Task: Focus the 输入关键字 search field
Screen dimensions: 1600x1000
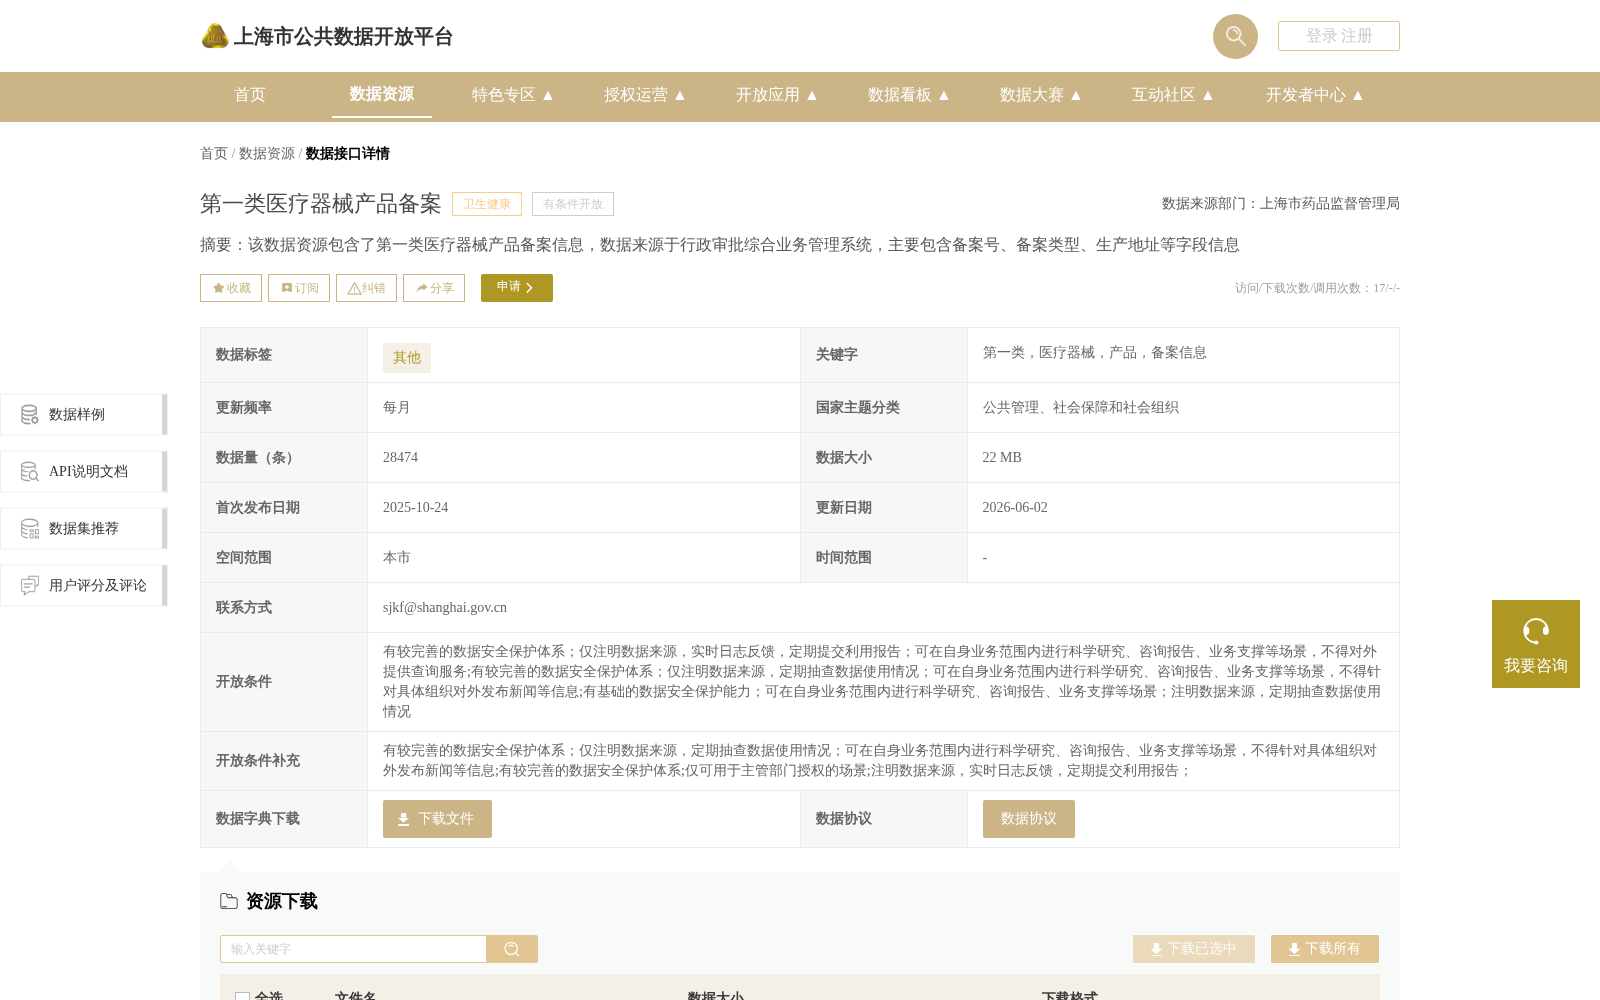Action: coord(353,949)
